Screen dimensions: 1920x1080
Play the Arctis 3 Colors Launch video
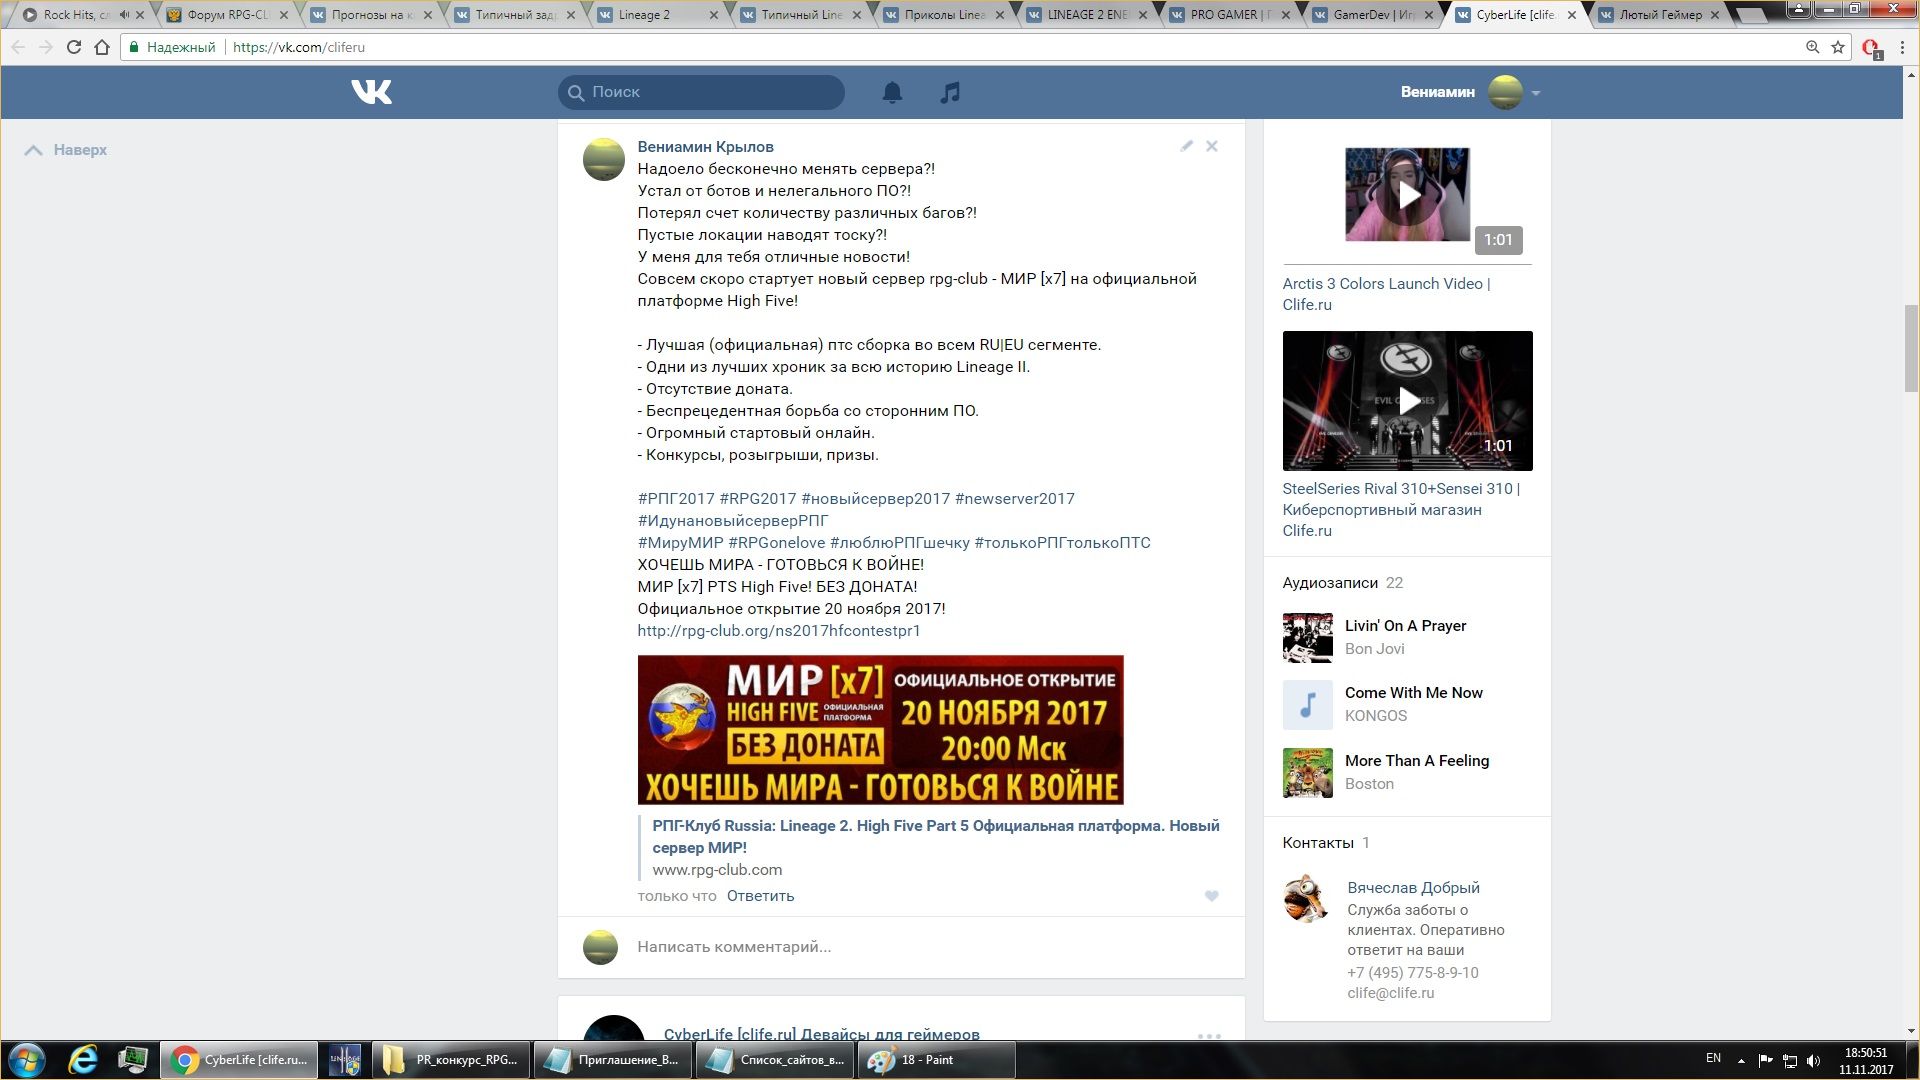coord(1407,195)
